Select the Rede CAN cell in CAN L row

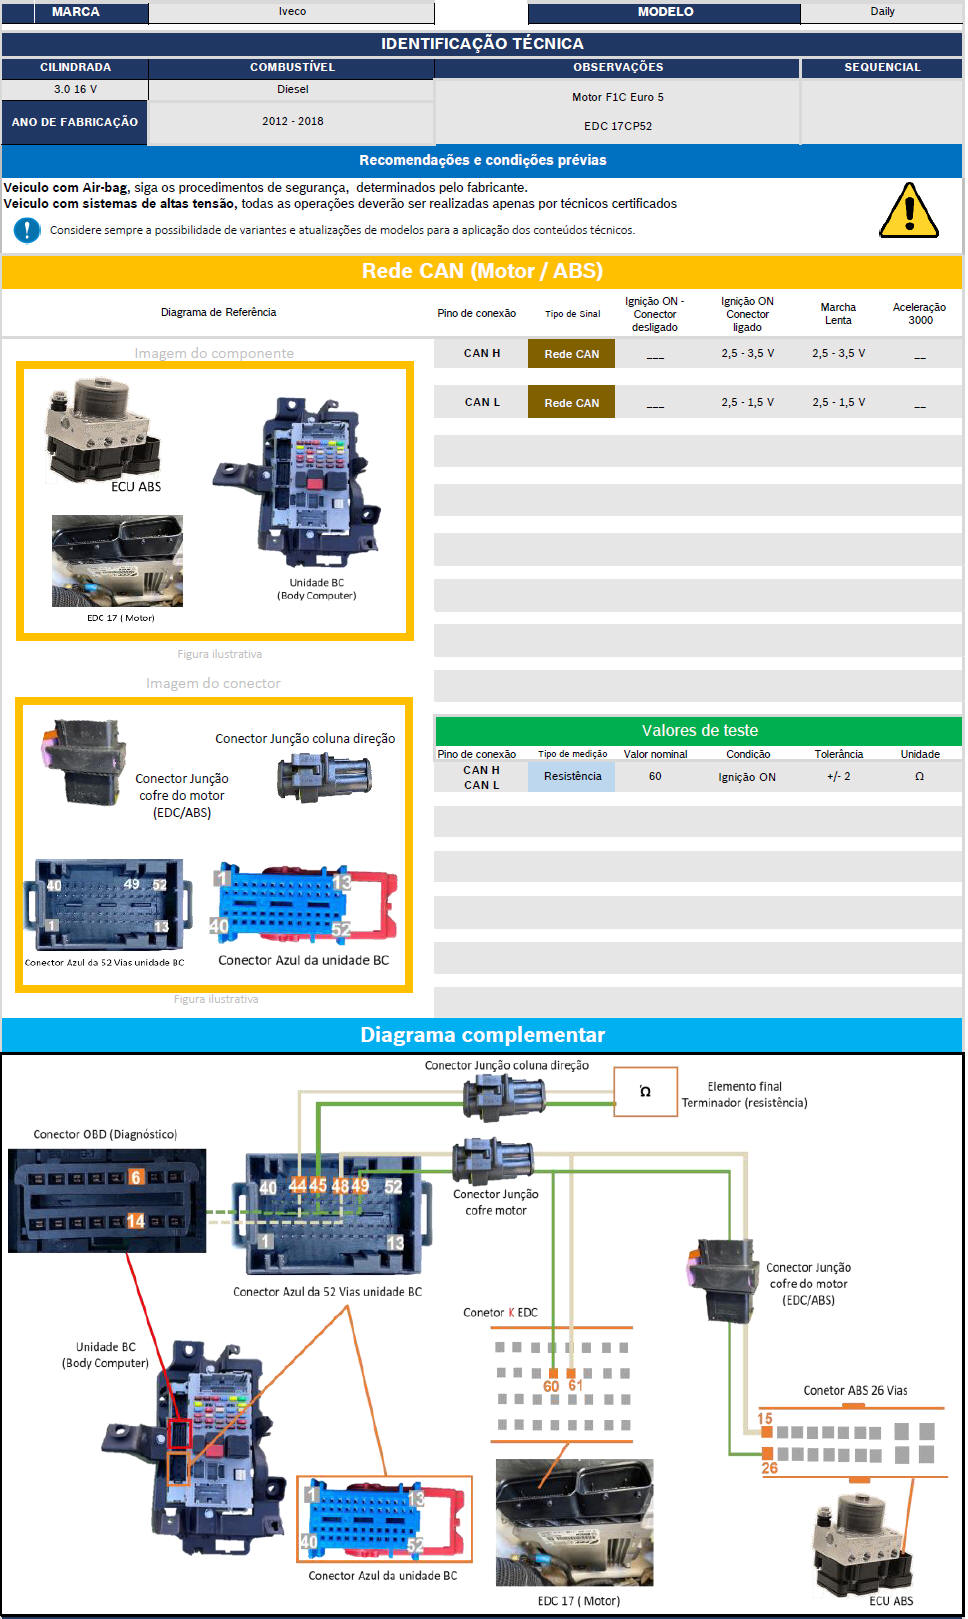click(x=571, y=403)
